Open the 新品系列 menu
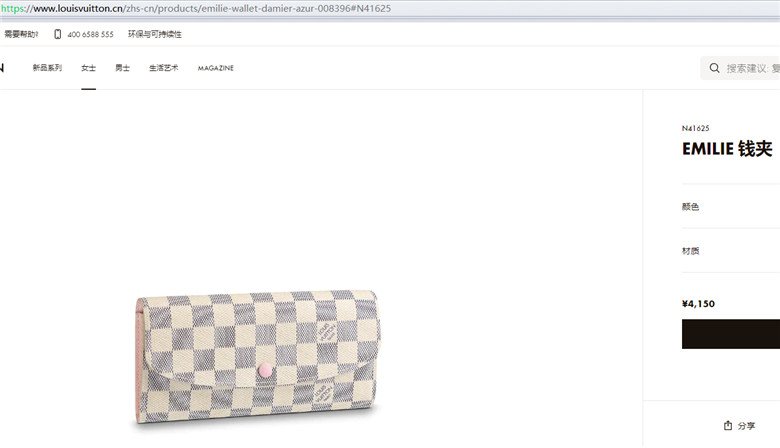This screenshot has width=780, height=448. click(x=47, y=68)
